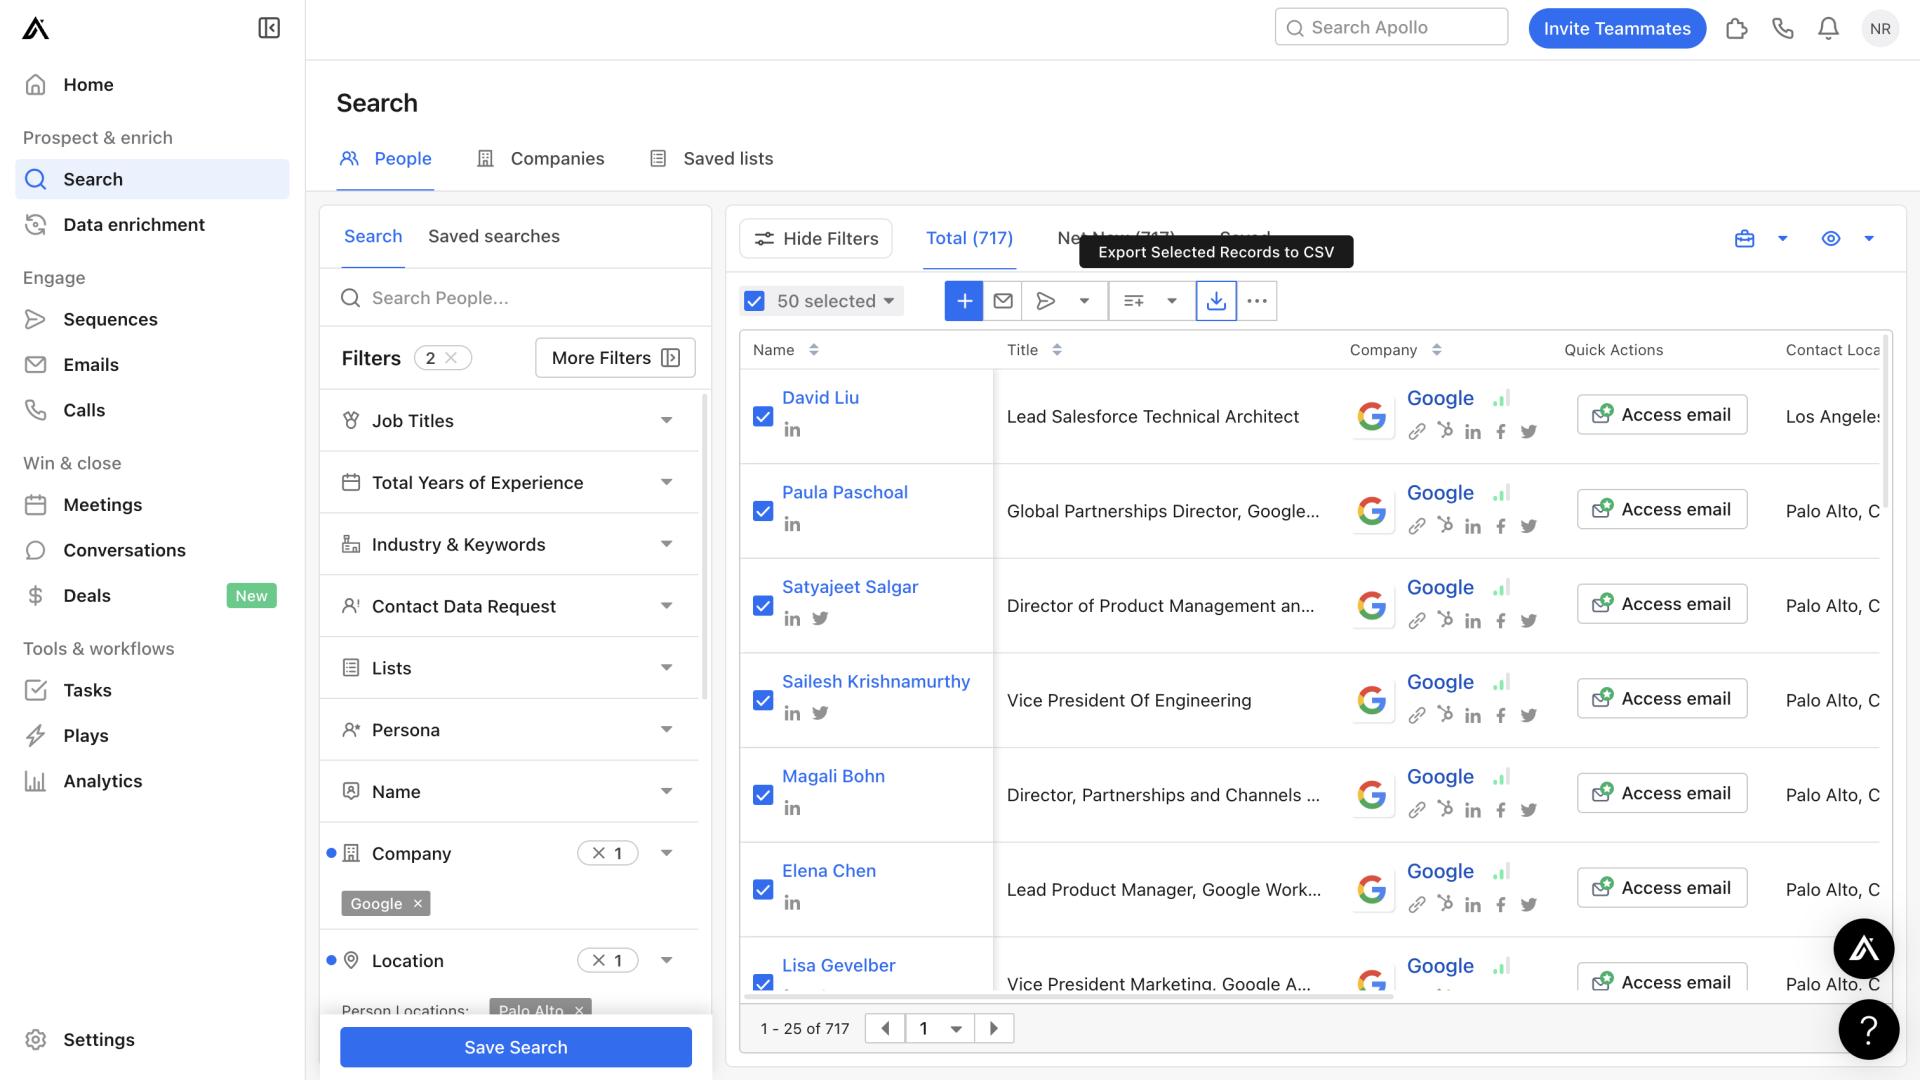
Task: Switch to the Saved lists tab
Action: coord(711,159)
